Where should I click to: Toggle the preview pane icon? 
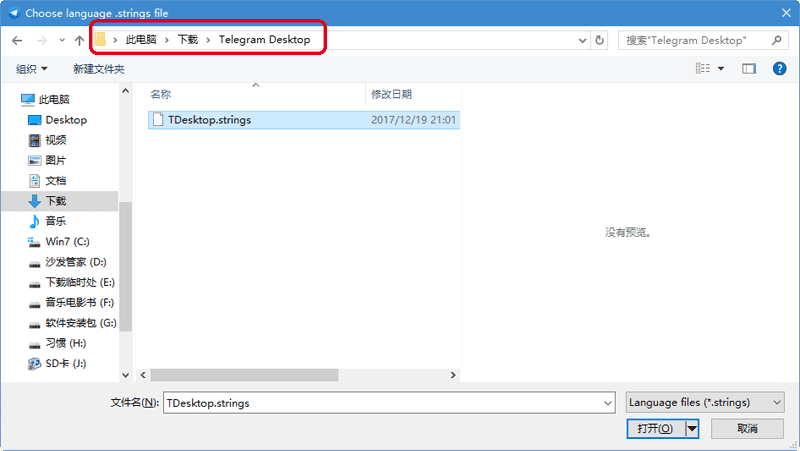(x=748, y=68)
